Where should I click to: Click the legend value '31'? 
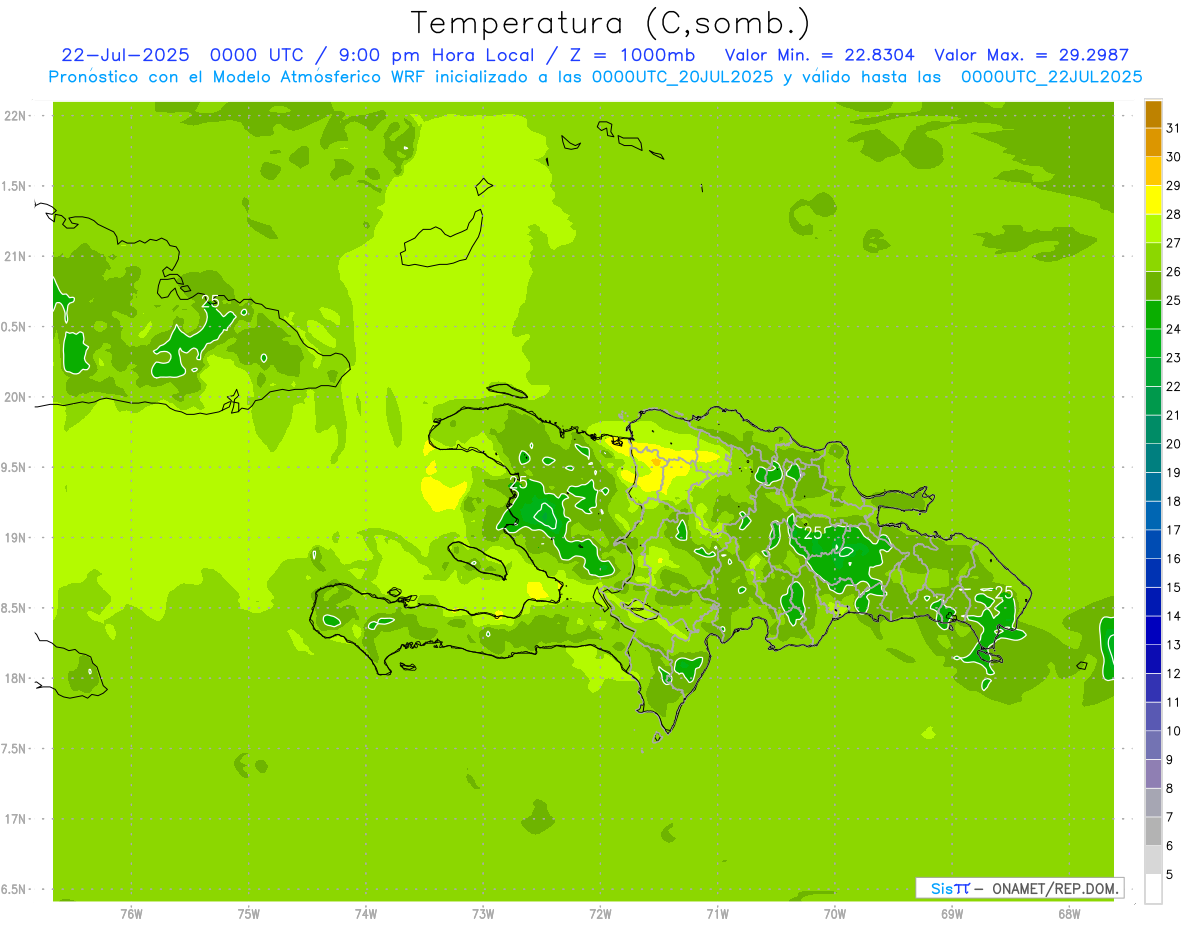[1174, 128]
